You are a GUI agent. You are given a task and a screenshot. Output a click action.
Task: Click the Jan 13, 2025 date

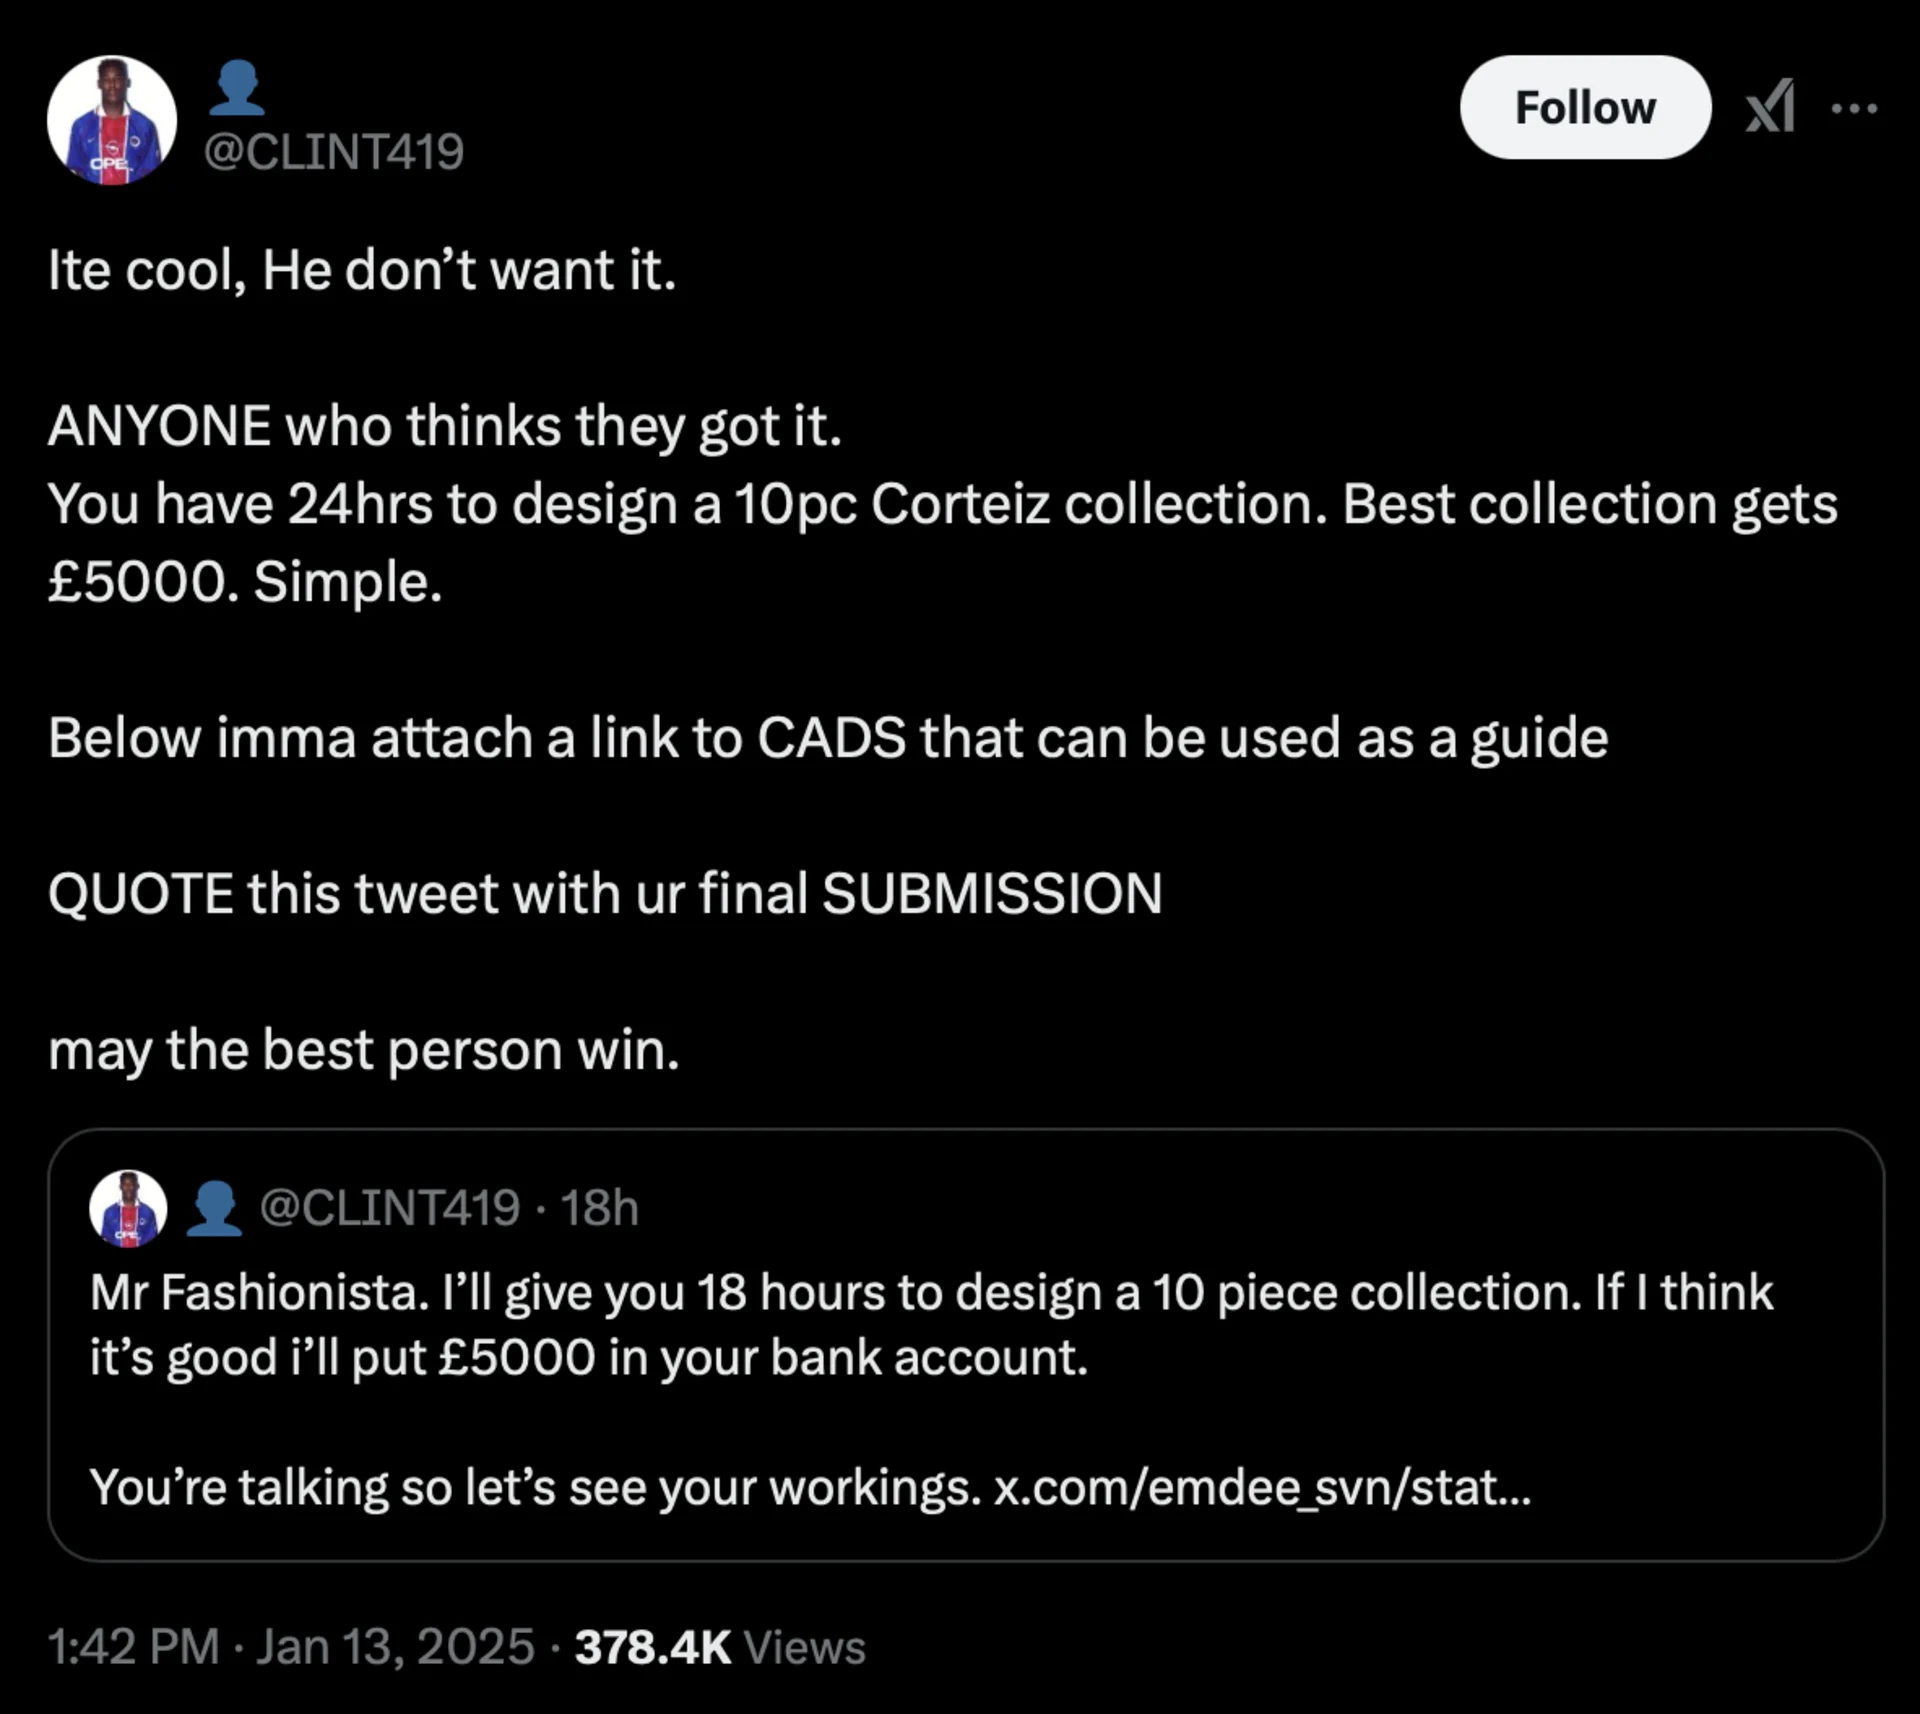[395, 1647]
